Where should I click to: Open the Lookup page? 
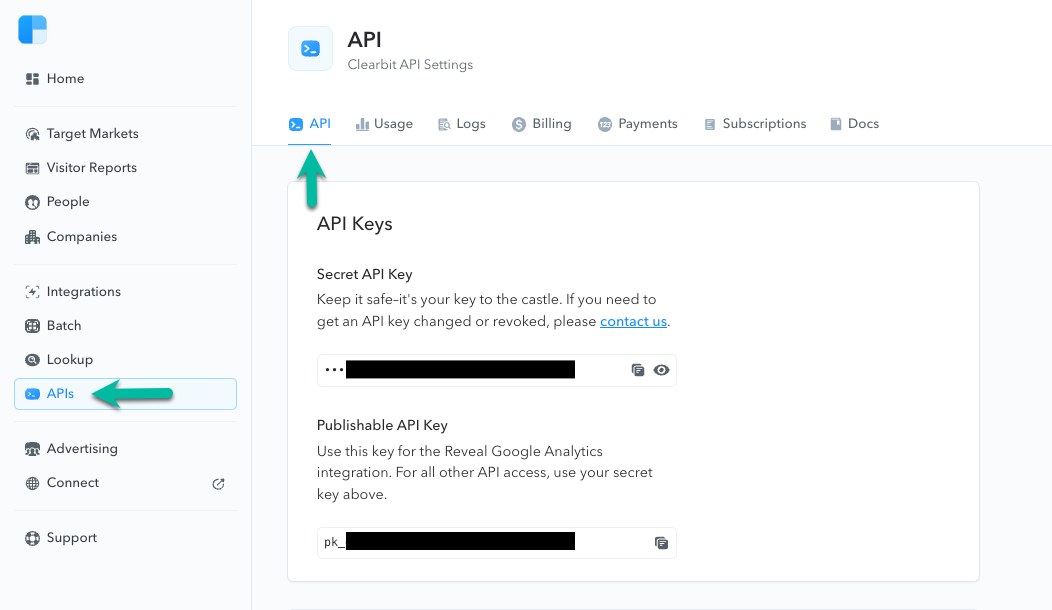[x=70, y=360]
